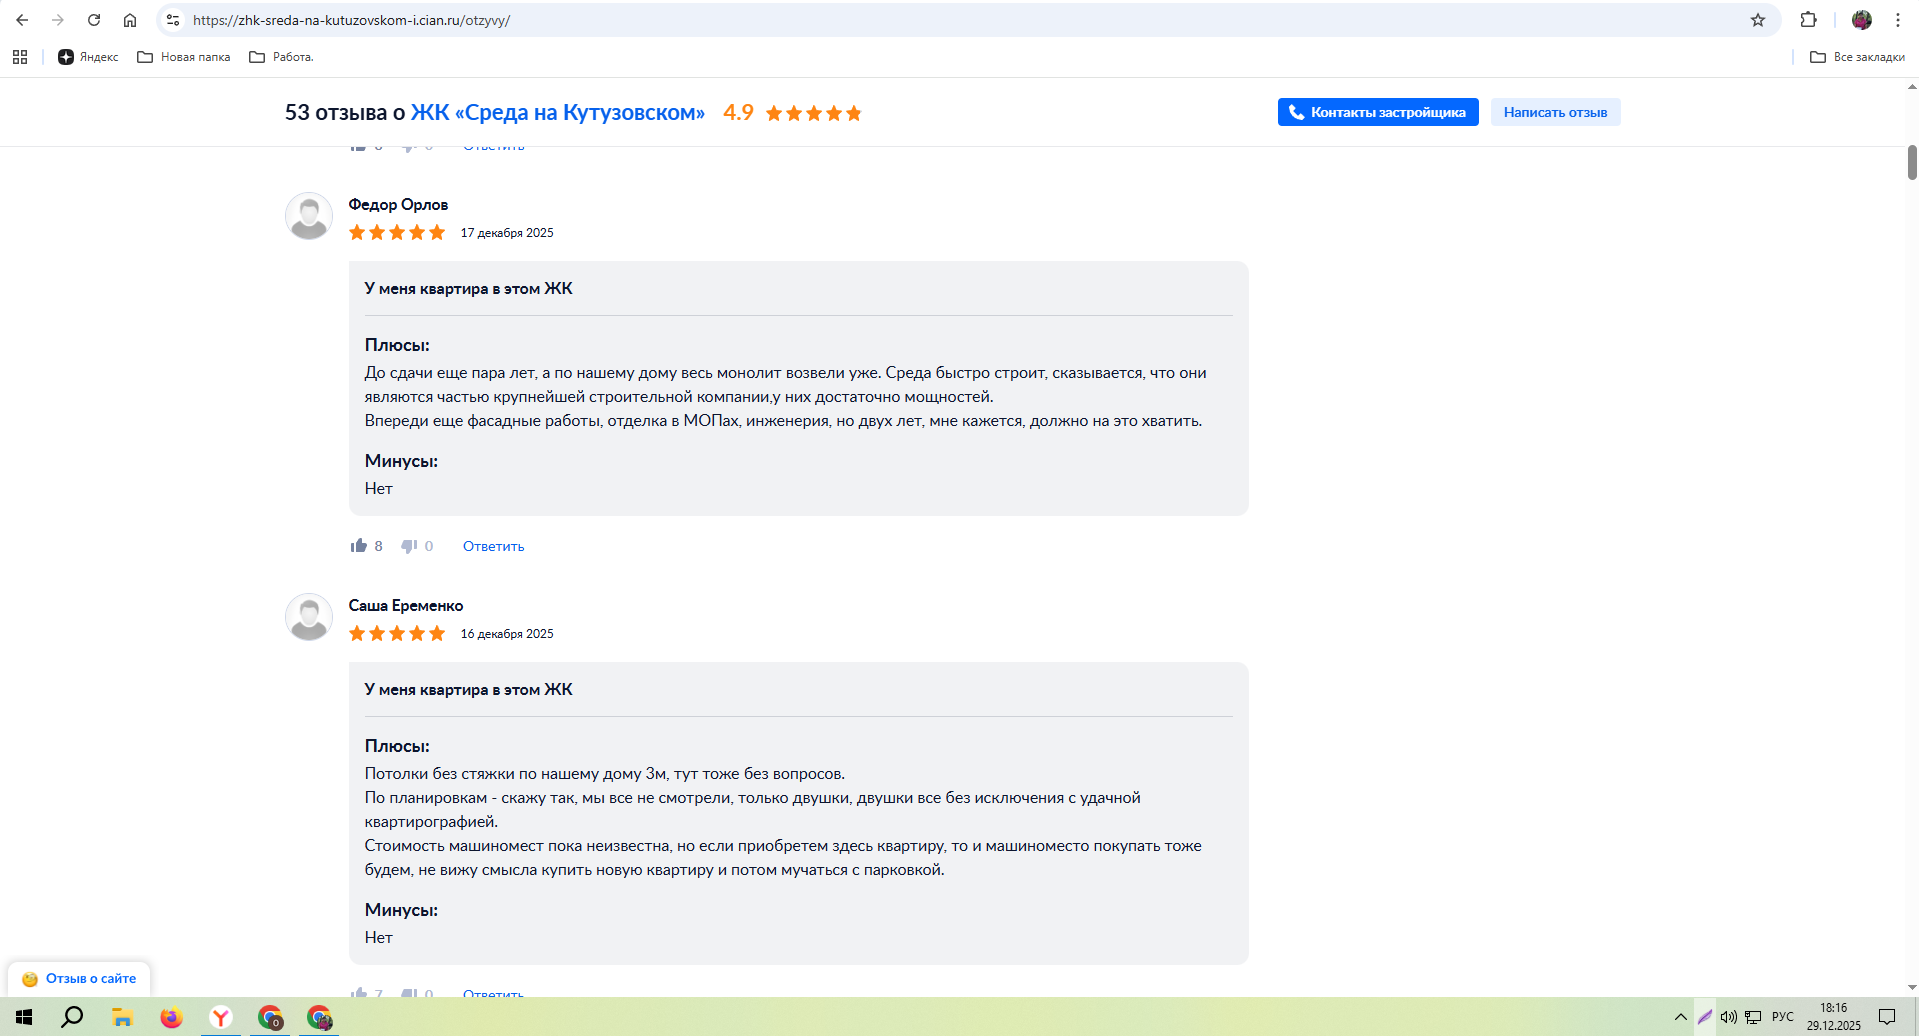Open Firefox from the taskbar
Image resolution: width=1919 pixels, height=1036 pixels.
171,1018
